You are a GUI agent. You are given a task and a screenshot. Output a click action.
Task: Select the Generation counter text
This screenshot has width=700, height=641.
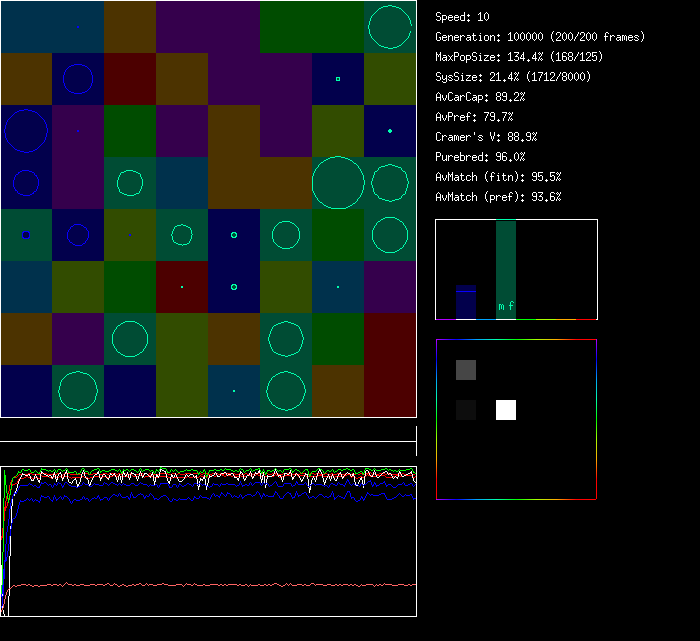tap(540, 37)
